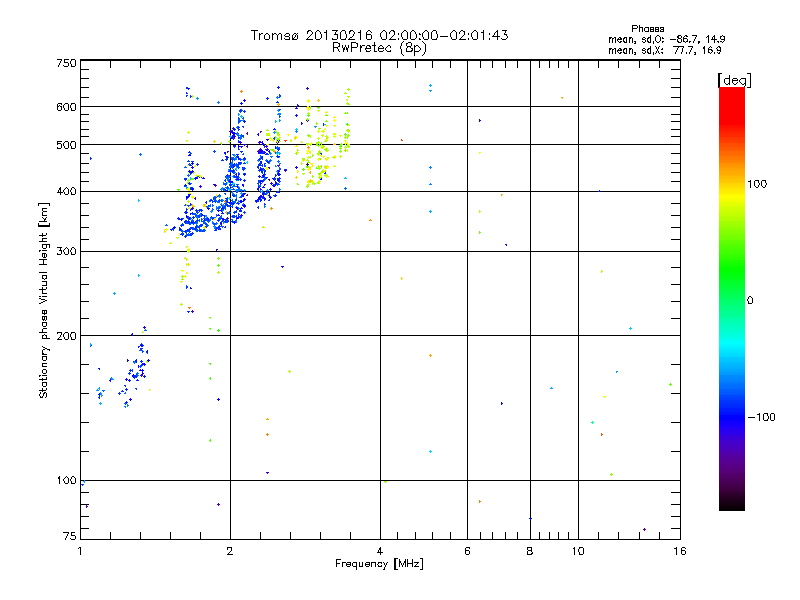Click the 'Frequency [MHz]' axis label
Screen dimensions: 800x600
tap(379, 564)
